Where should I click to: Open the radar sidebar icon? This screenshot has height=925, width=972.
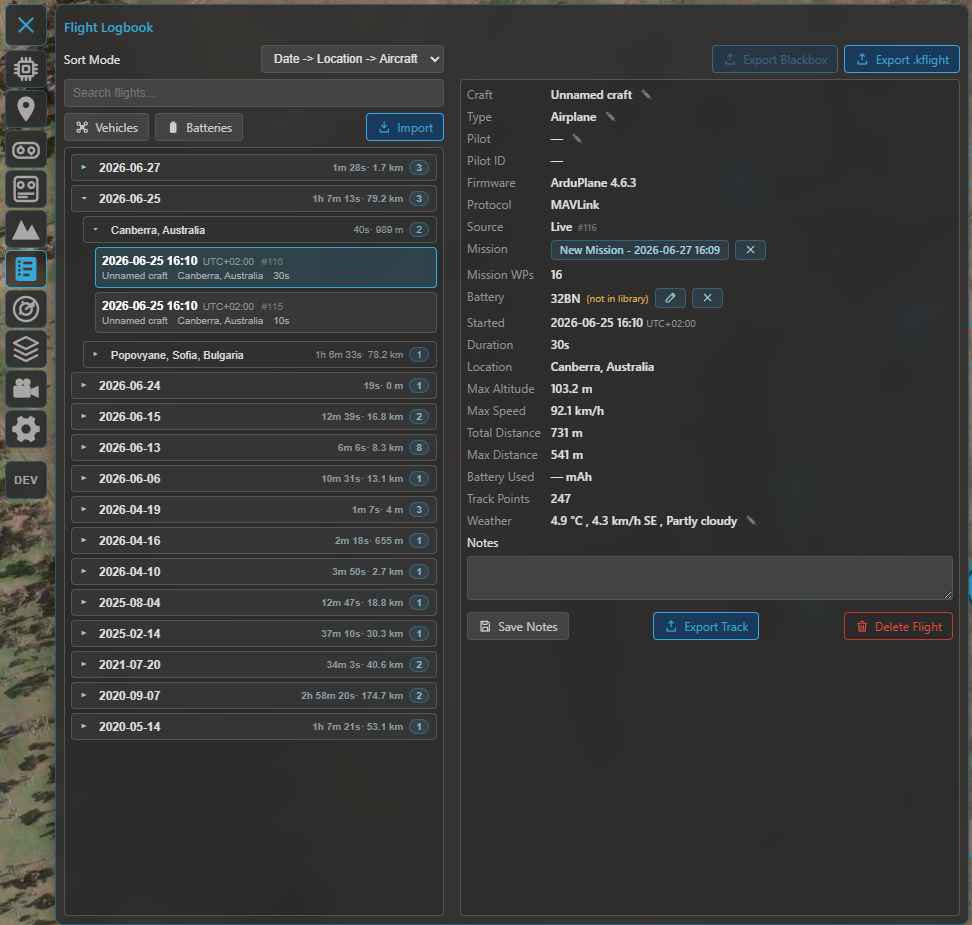pos(25,309)
